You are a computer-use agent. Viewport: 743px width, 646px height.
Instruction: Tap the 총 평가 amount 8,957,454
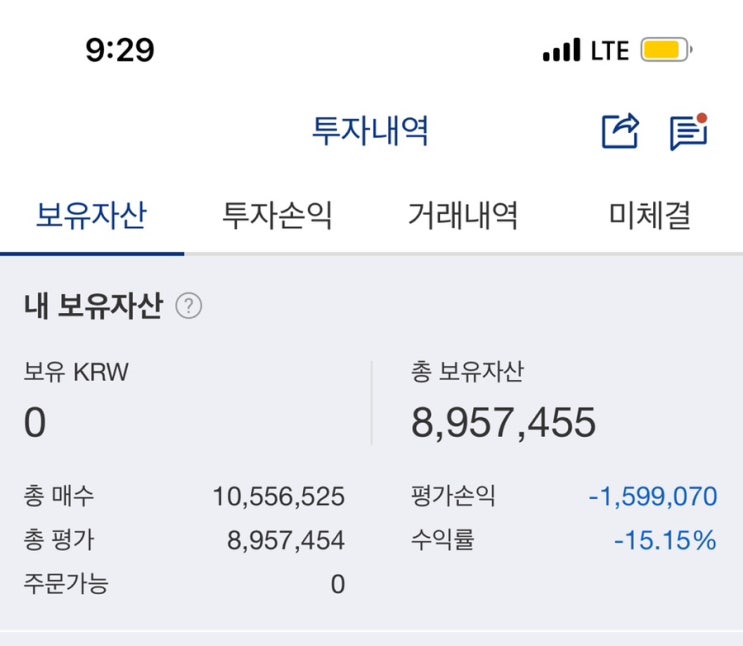286,541
